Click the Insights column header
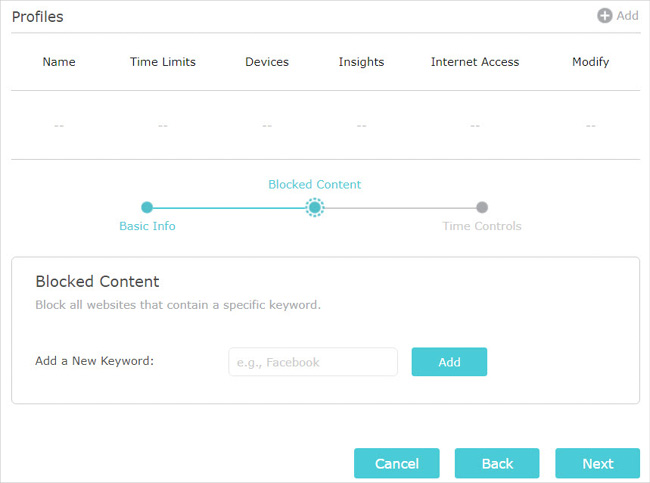The width and height of the screenshot is (650, 483). 361,62
